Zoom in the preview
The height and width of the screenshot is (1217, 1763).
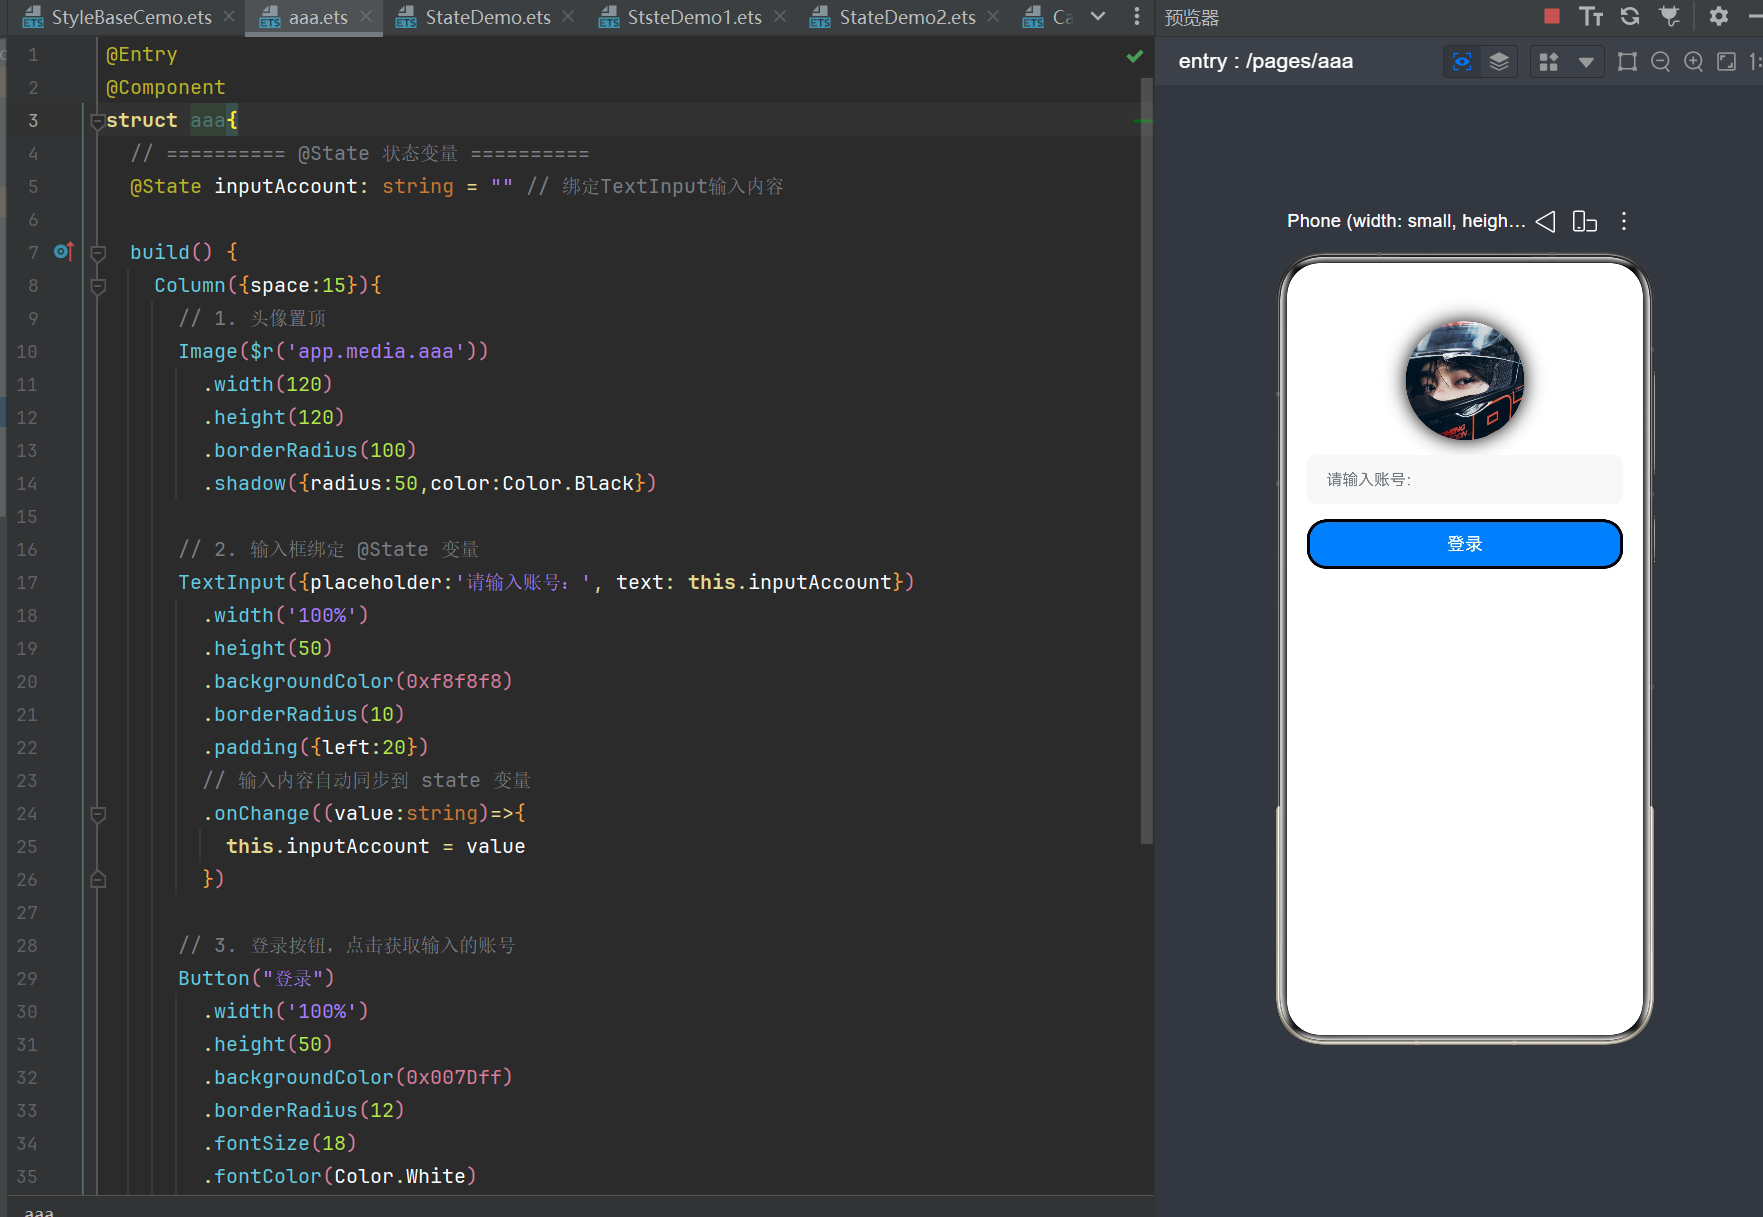point(1693,62)
